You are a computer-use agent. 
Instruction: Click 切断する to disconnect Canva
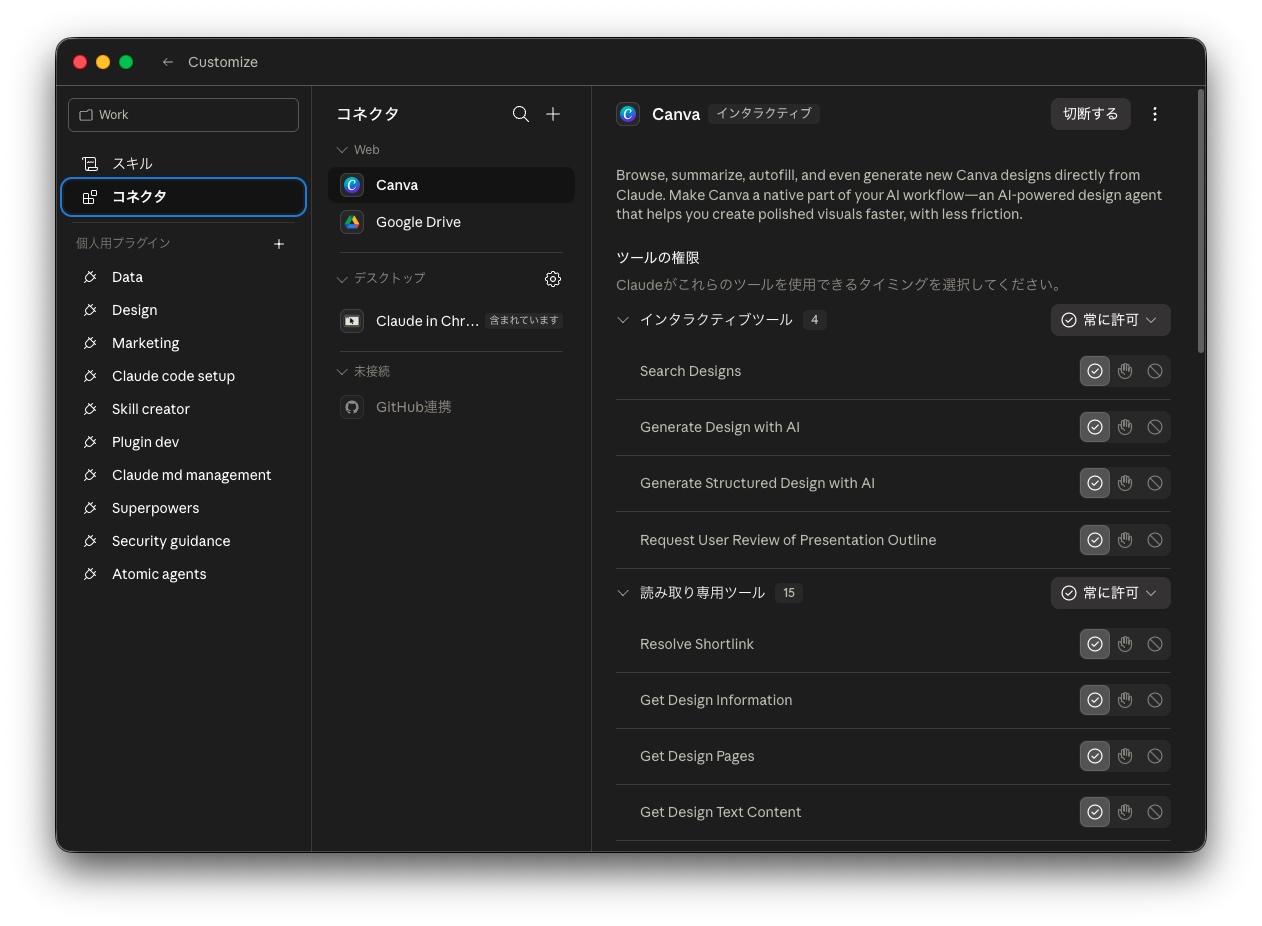click(1091, 114)
